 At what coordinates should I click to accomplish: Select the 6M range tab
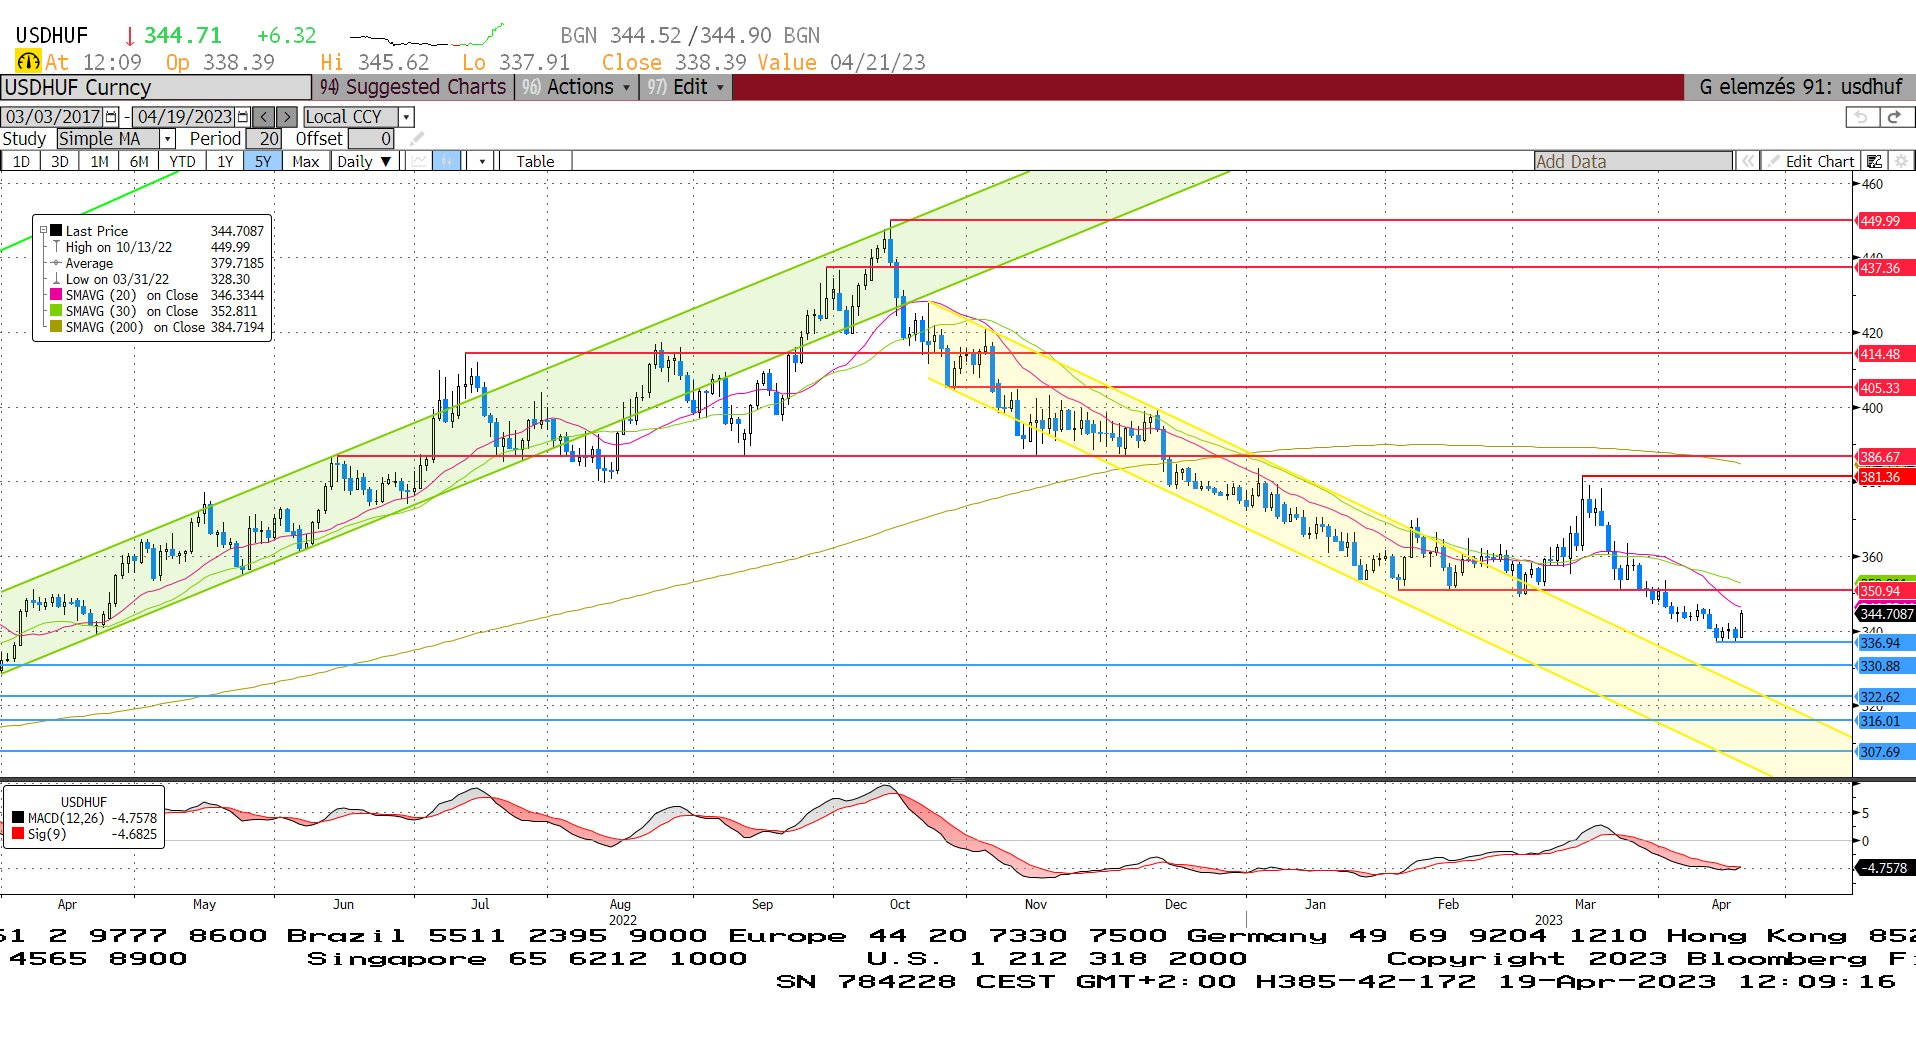tap(139, 161)
